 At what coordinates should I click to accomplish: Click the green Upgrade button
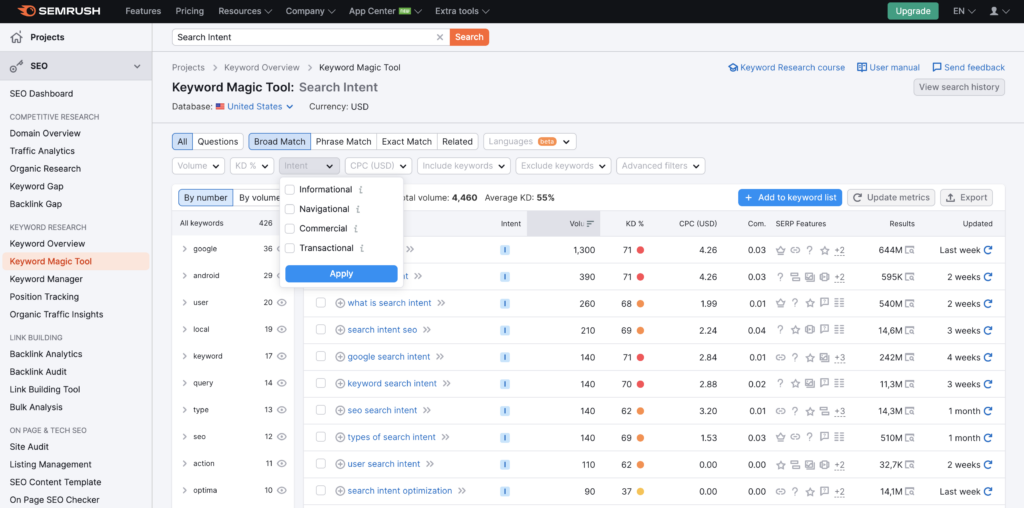point(912,11)
